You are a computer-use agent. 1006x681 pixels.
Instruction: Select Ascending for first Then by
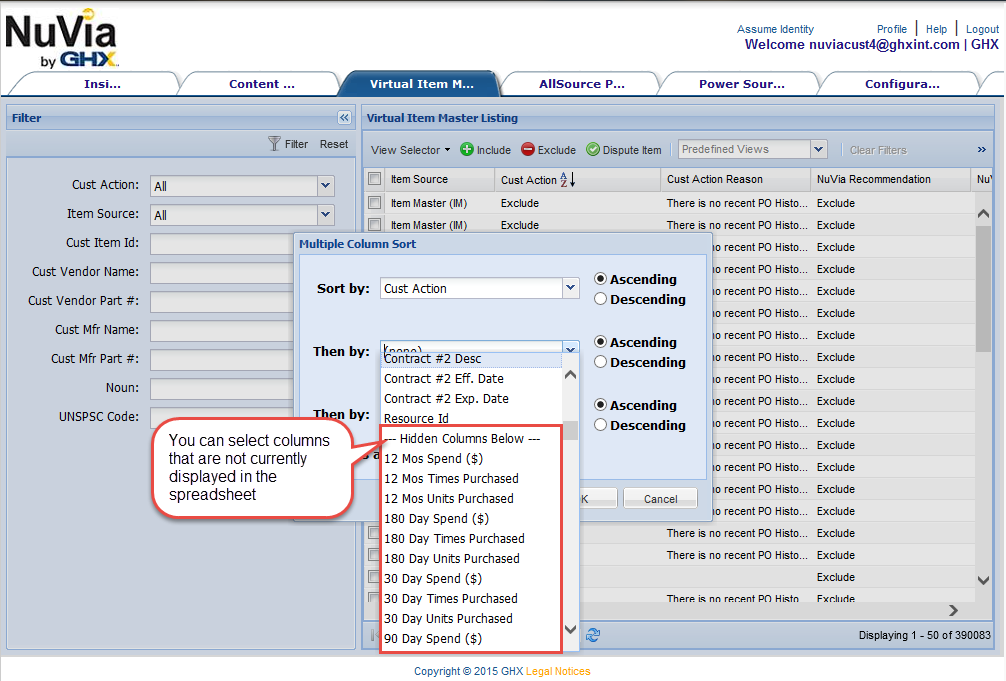[601, 341]
